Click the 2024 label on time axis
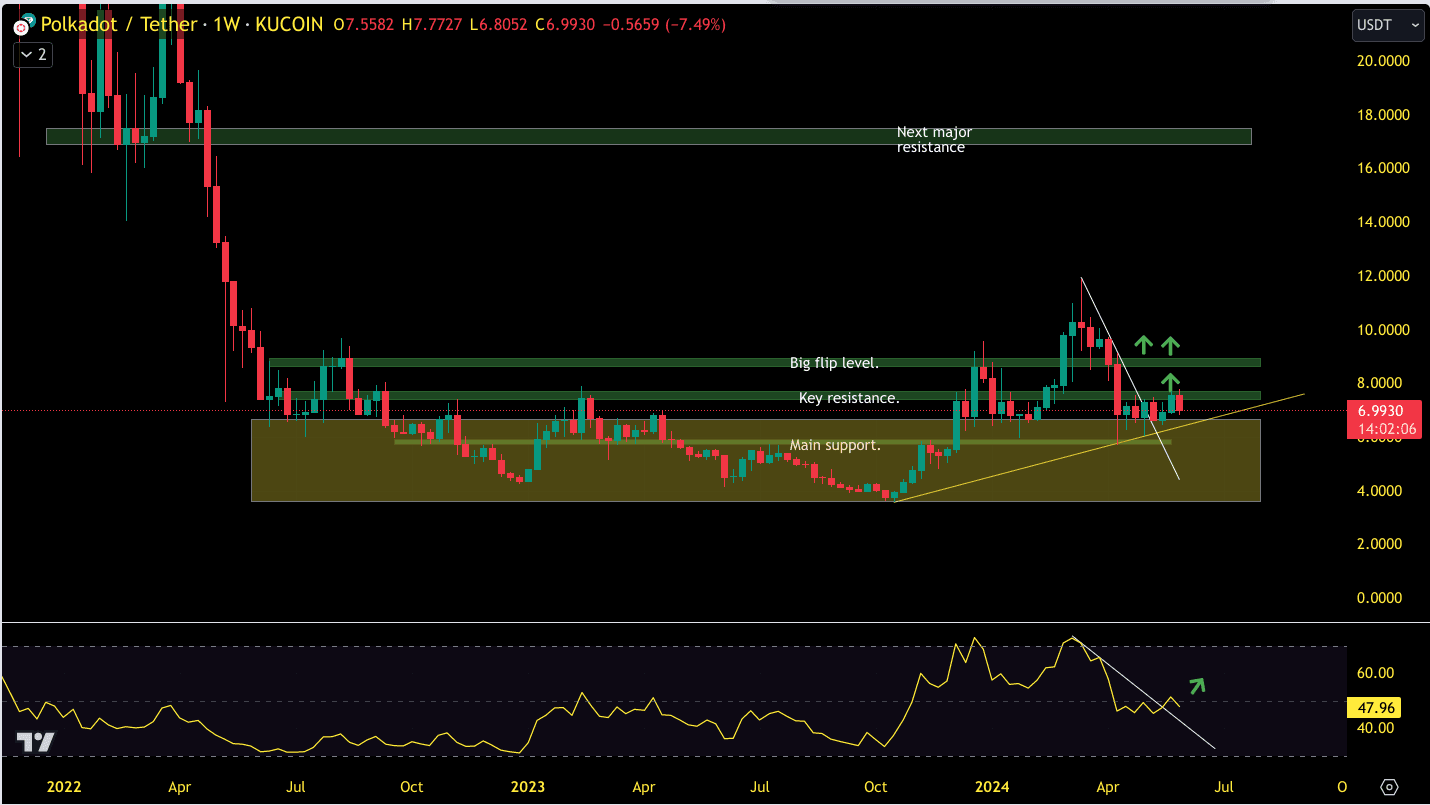1430x805 pixels. coord(992,787)
